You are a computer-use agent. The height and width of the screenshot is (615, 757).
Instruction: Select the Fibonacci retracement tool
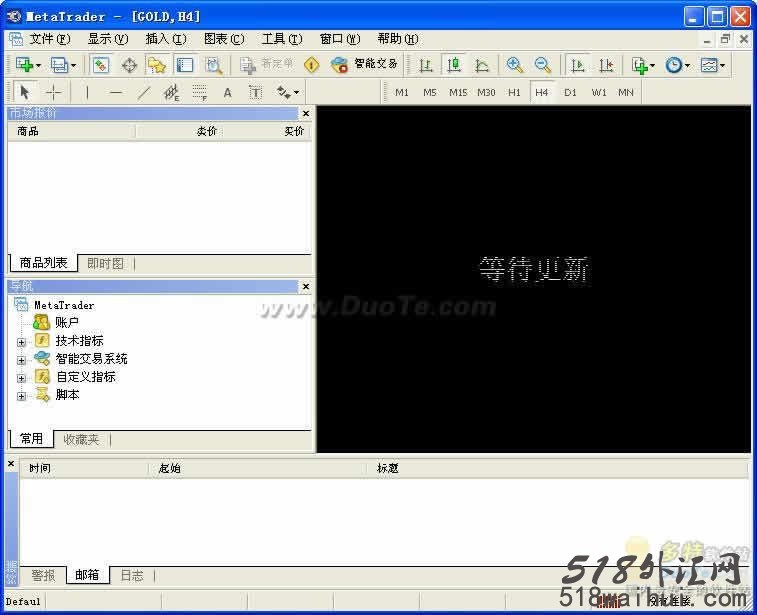point(199,92)
